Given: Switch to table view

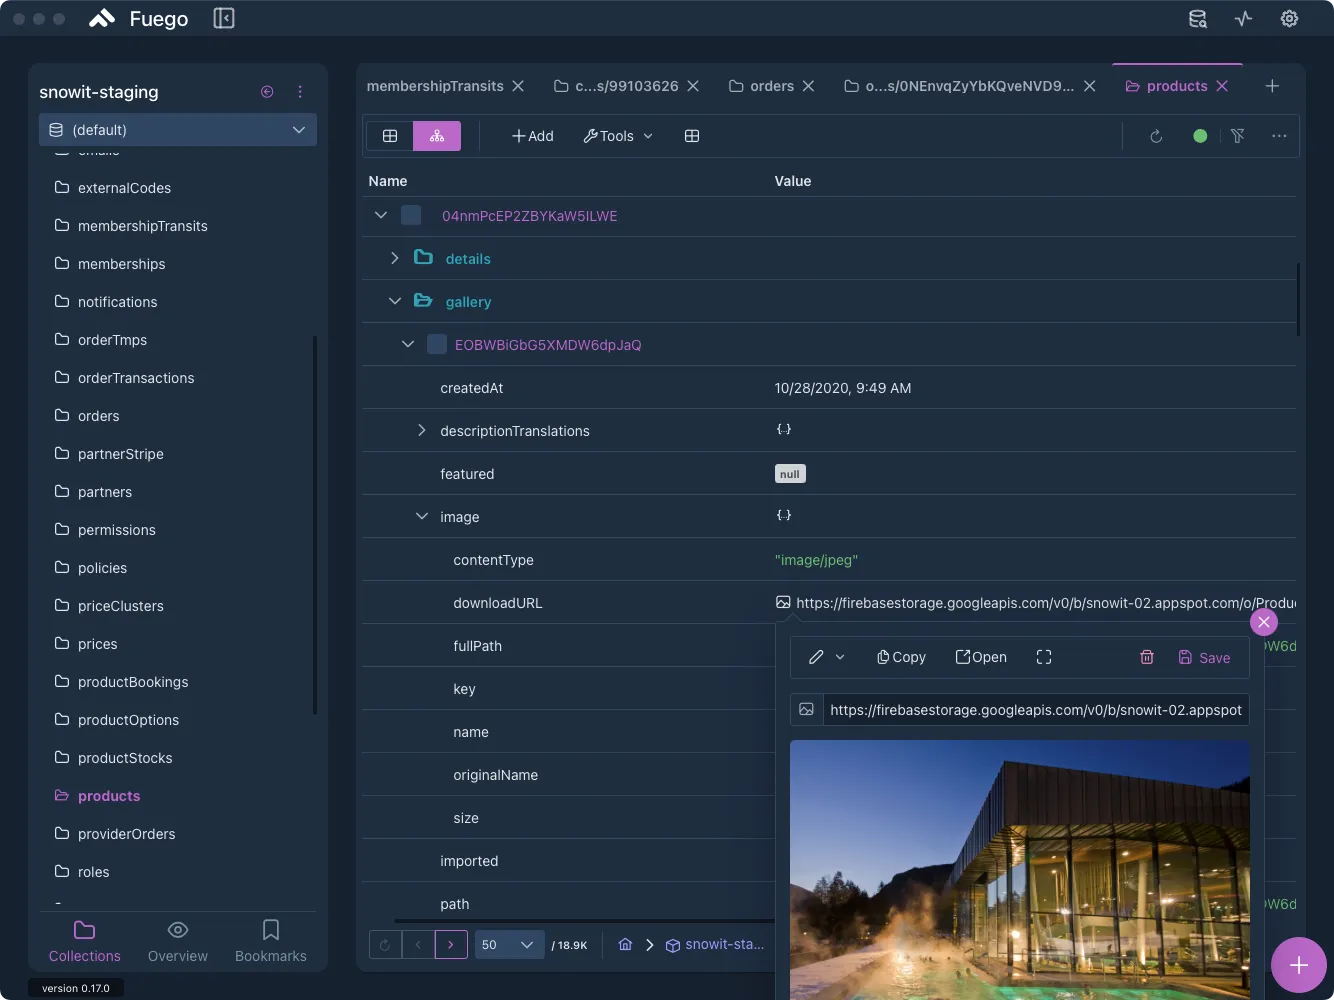Looking at the screenshot, I should tap(390, 136).
